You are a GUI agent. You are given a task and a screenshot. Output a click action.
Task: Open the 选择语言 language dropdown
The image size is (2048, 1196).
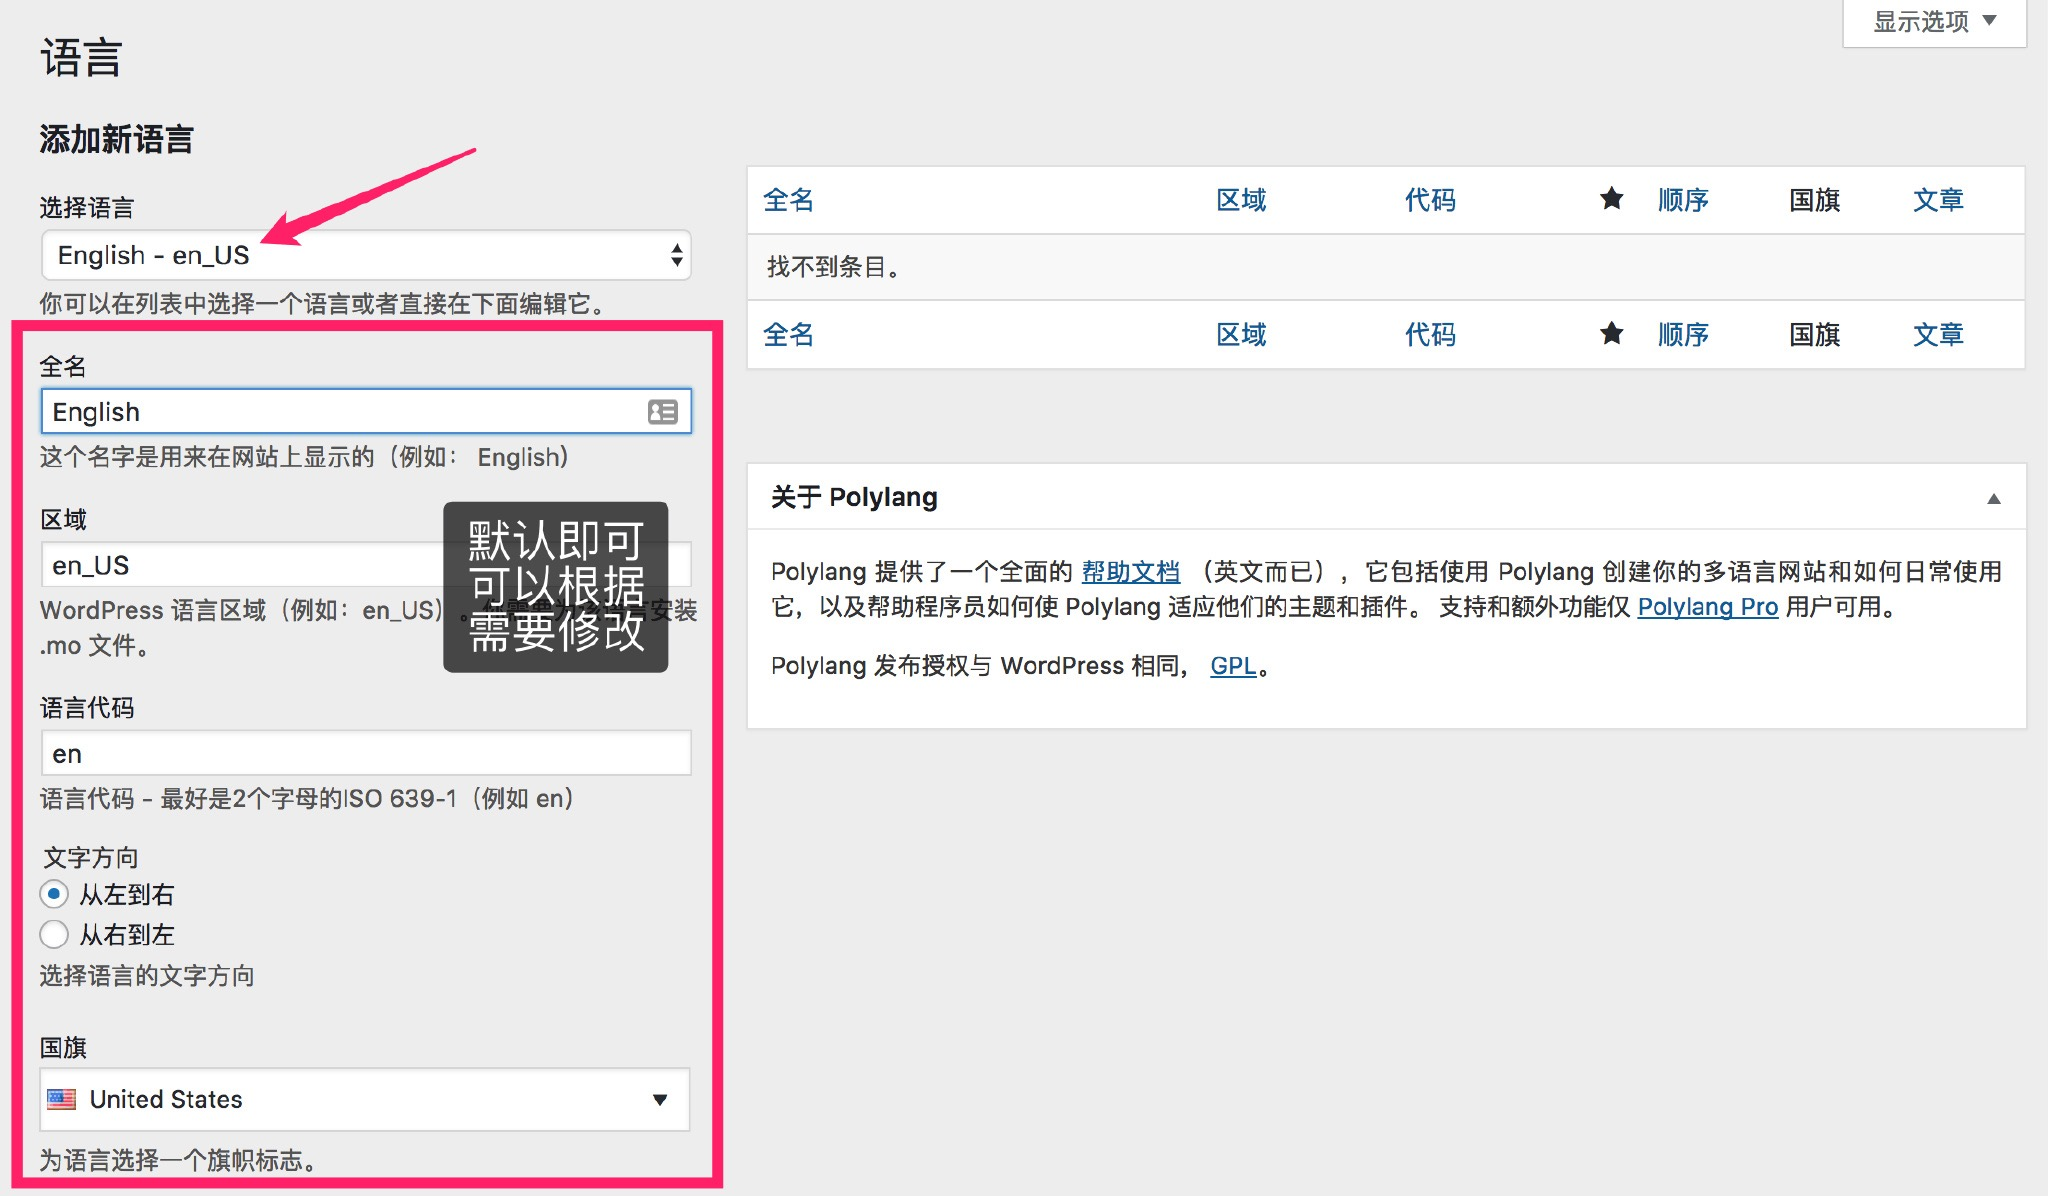(x=366, y=256)
